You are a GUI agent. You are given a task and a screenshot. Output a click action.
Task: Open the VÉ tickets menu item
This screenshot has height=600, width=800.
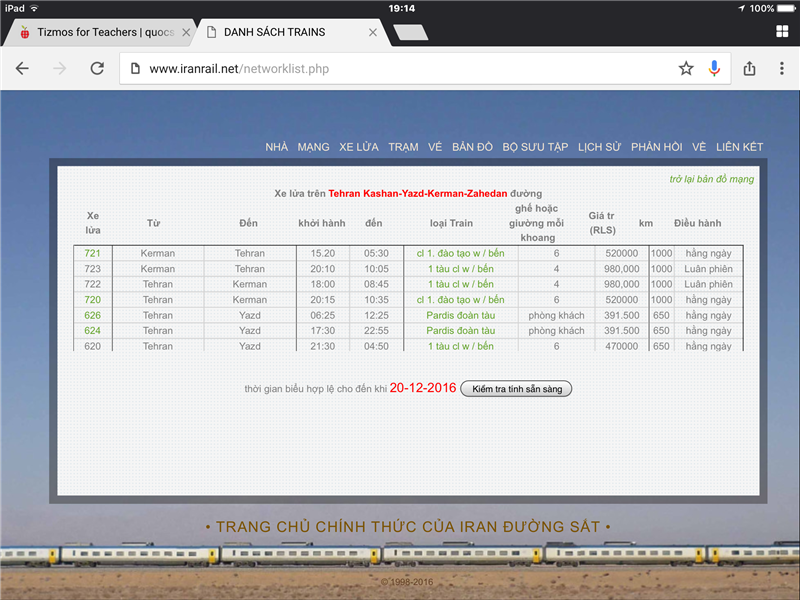[x=435, y=147]
